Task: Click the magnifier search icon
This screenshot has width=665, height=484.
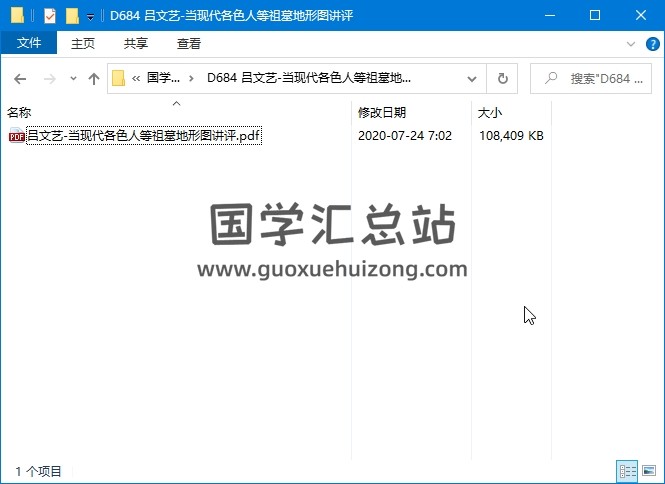Action: click(551, 78)
